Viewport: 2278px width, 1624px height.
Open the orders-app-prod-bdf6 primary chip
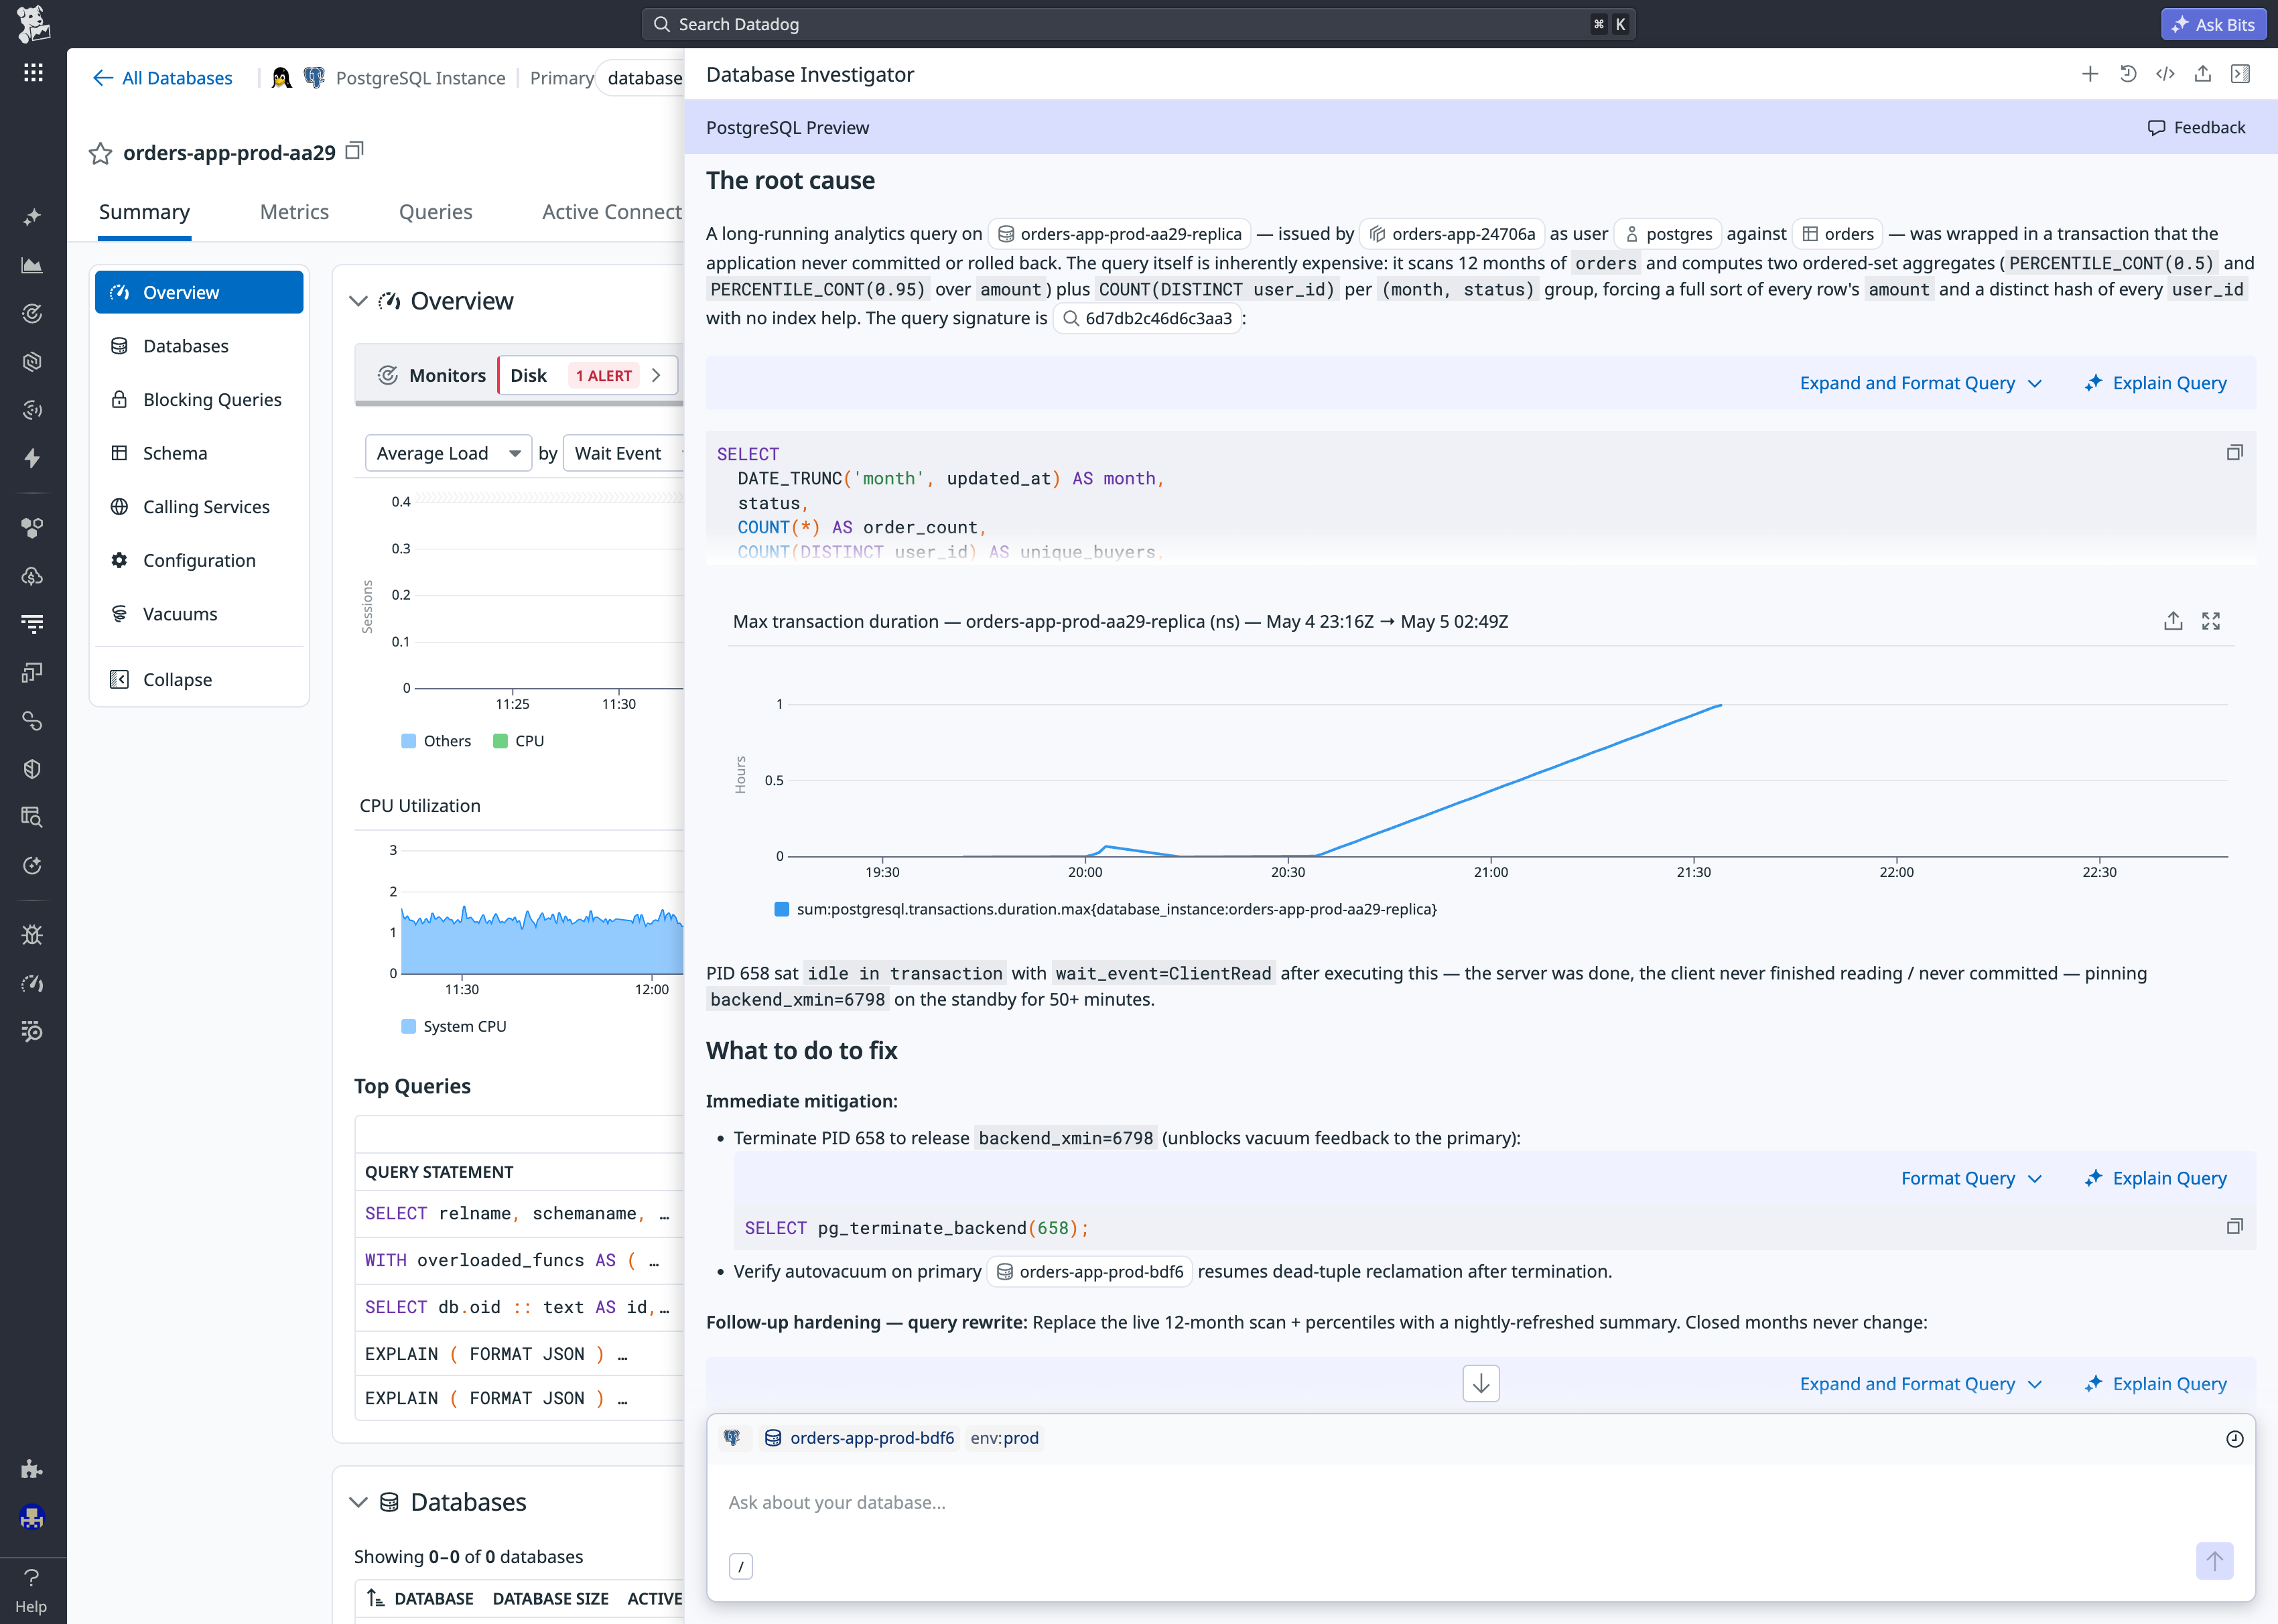click(1090, 1271)
